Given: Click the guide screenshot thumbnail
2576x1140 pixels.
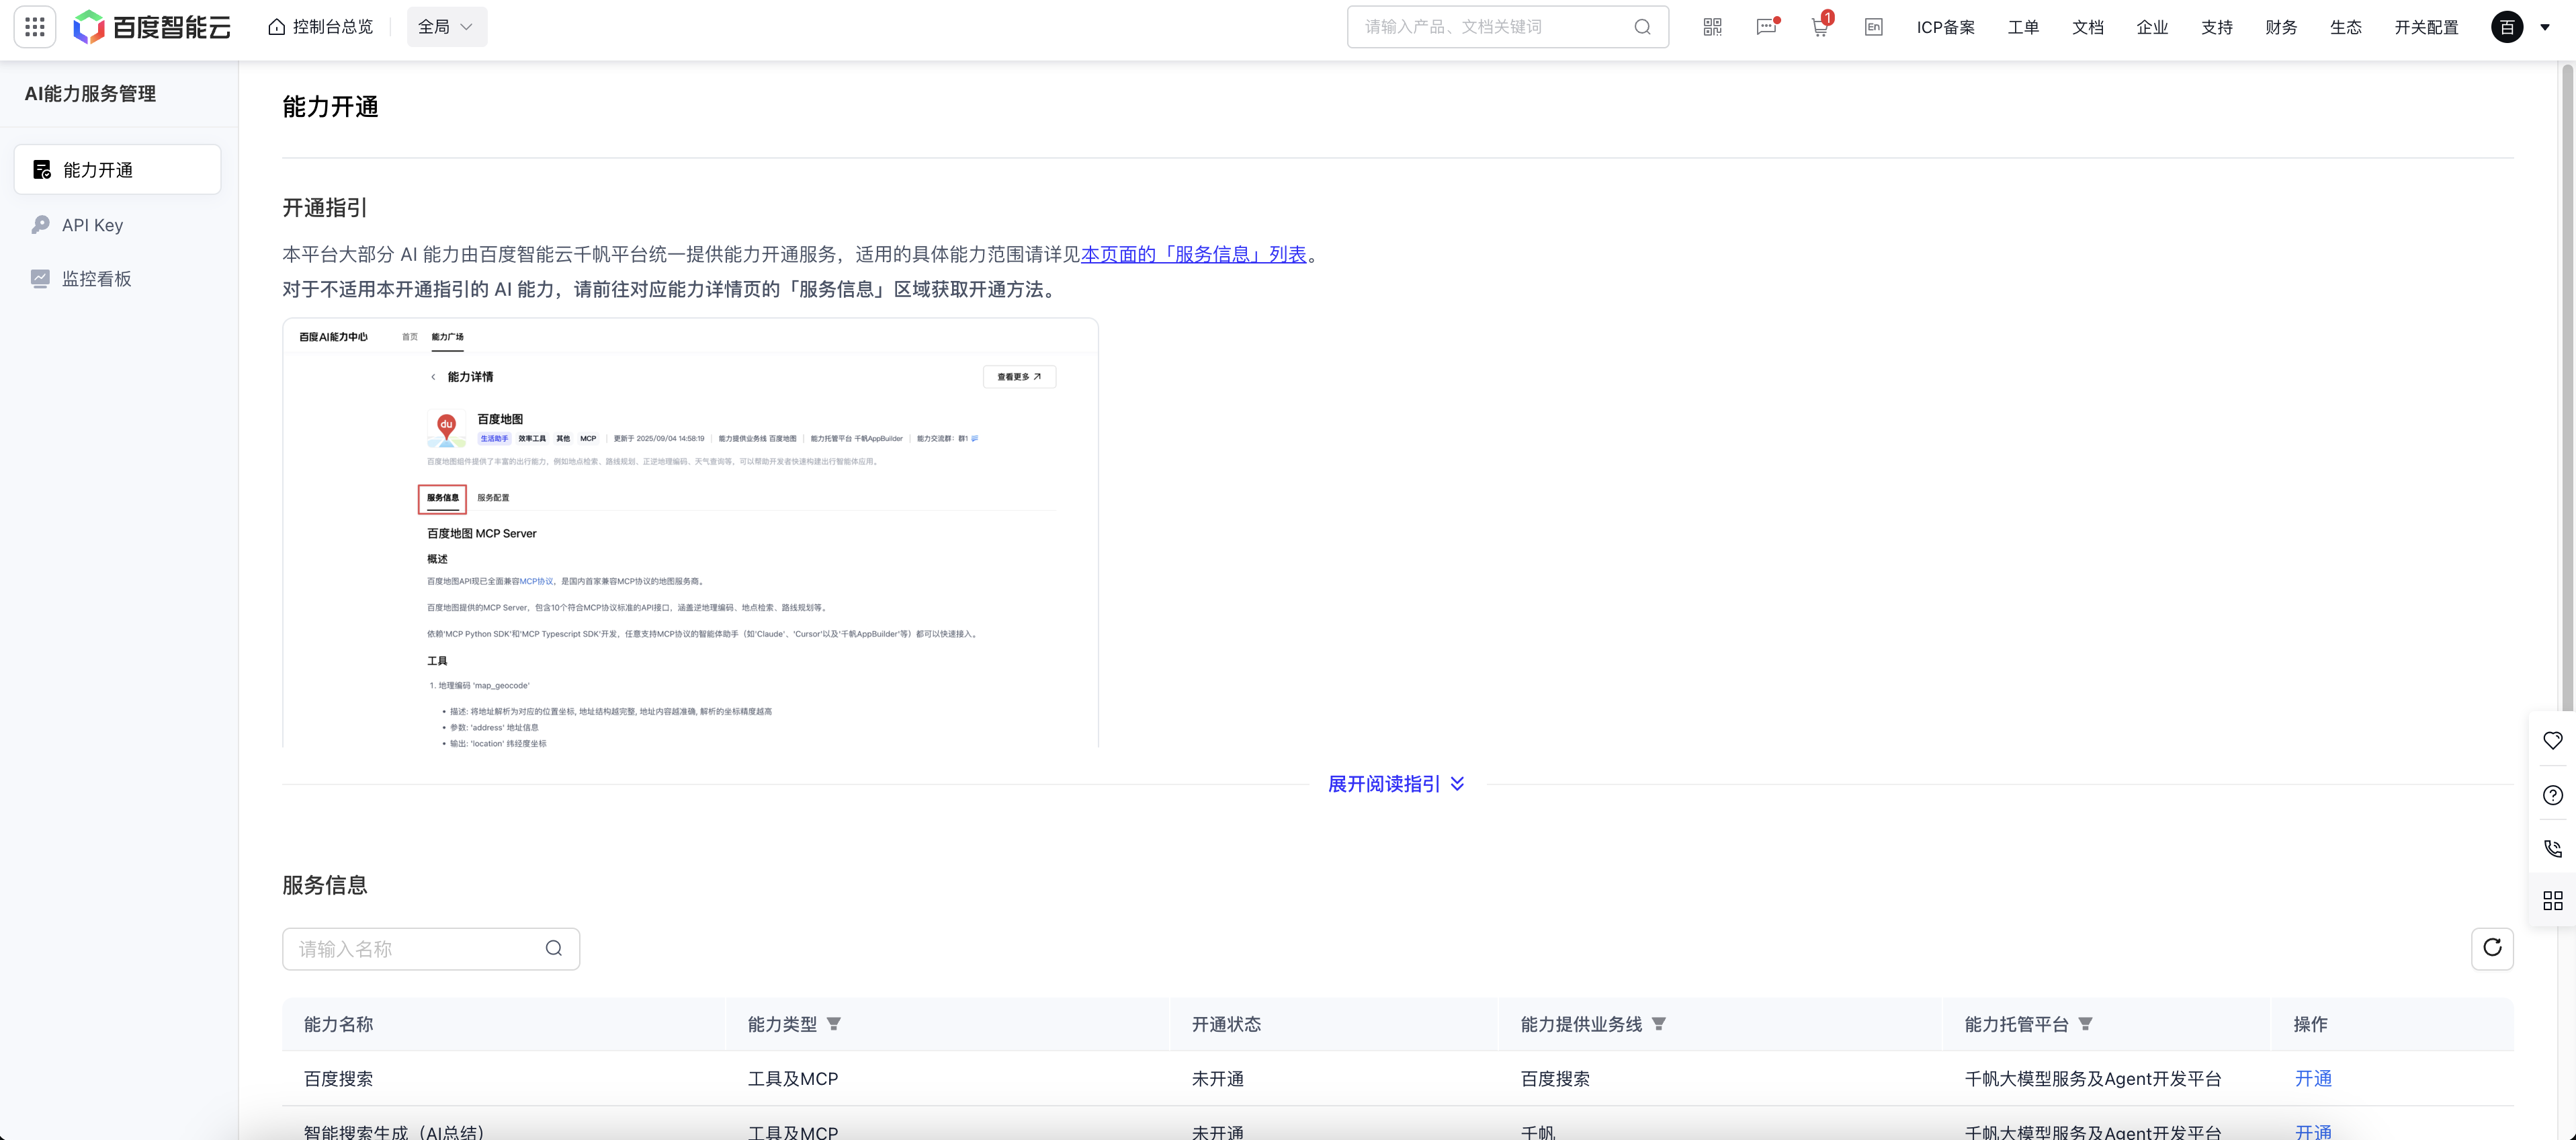Looking at the screenshot, I should pyautogui.click(x=690, y=532).
